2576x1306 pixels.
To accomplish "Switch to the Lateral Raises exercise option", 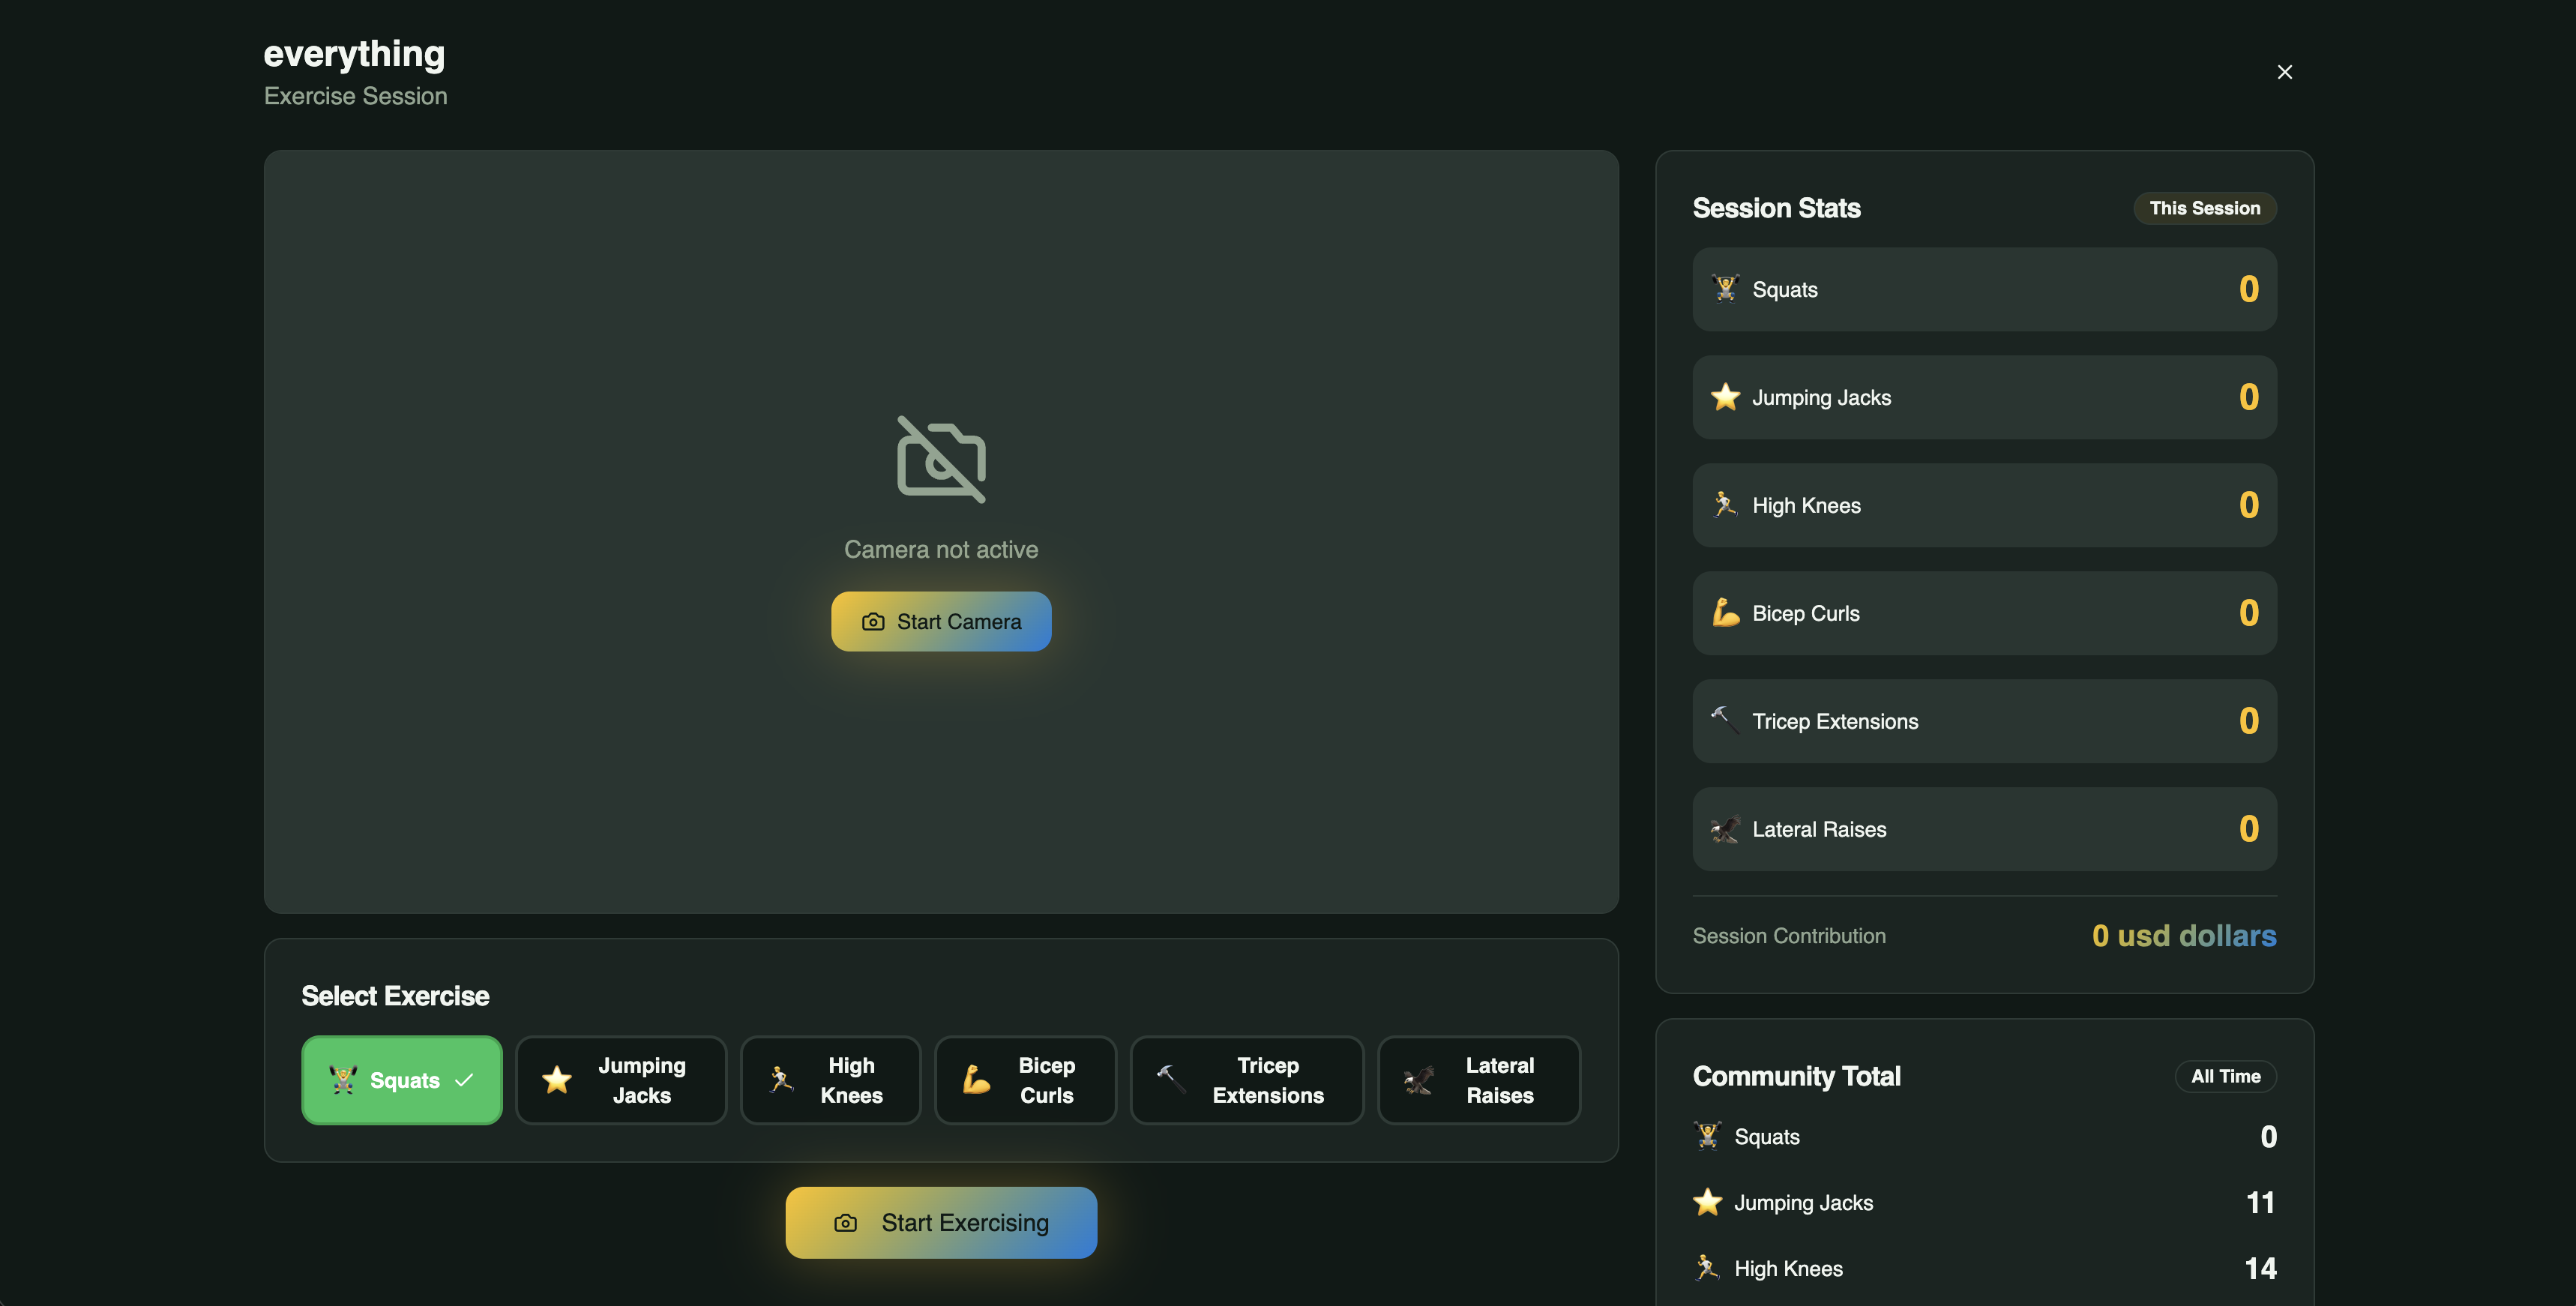I will (1478, 1080).
